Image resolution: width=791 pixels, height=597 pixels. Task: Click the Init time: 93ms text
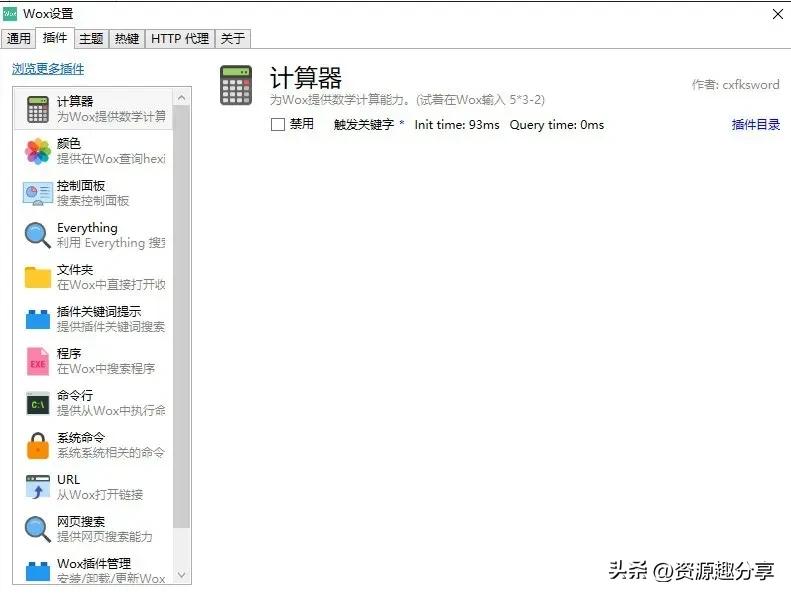tap(457, 125)
